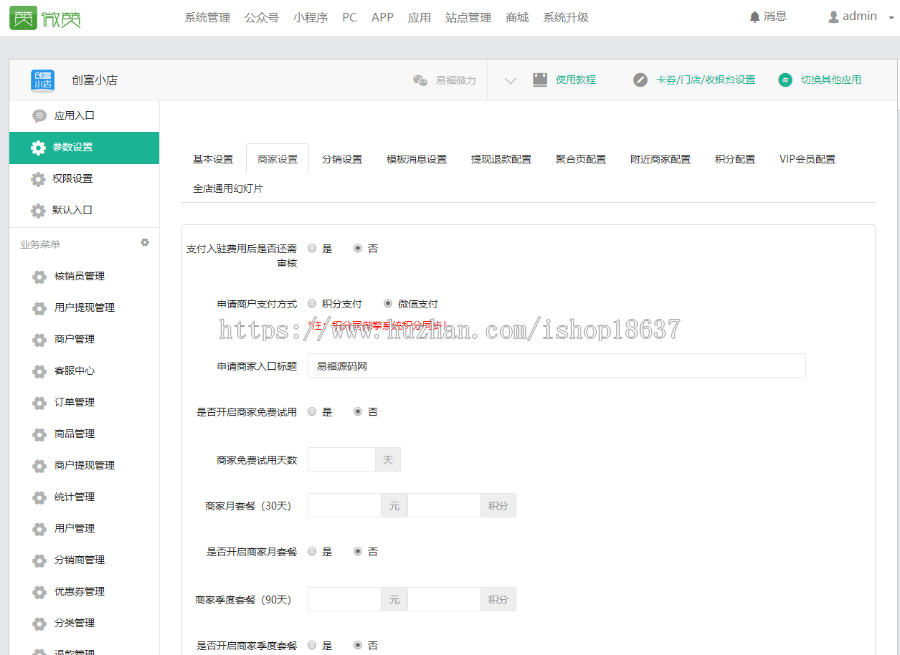Click the 应用入口 chat bubble icon
The image size is (900, 655).
click(x=39, y=116)
